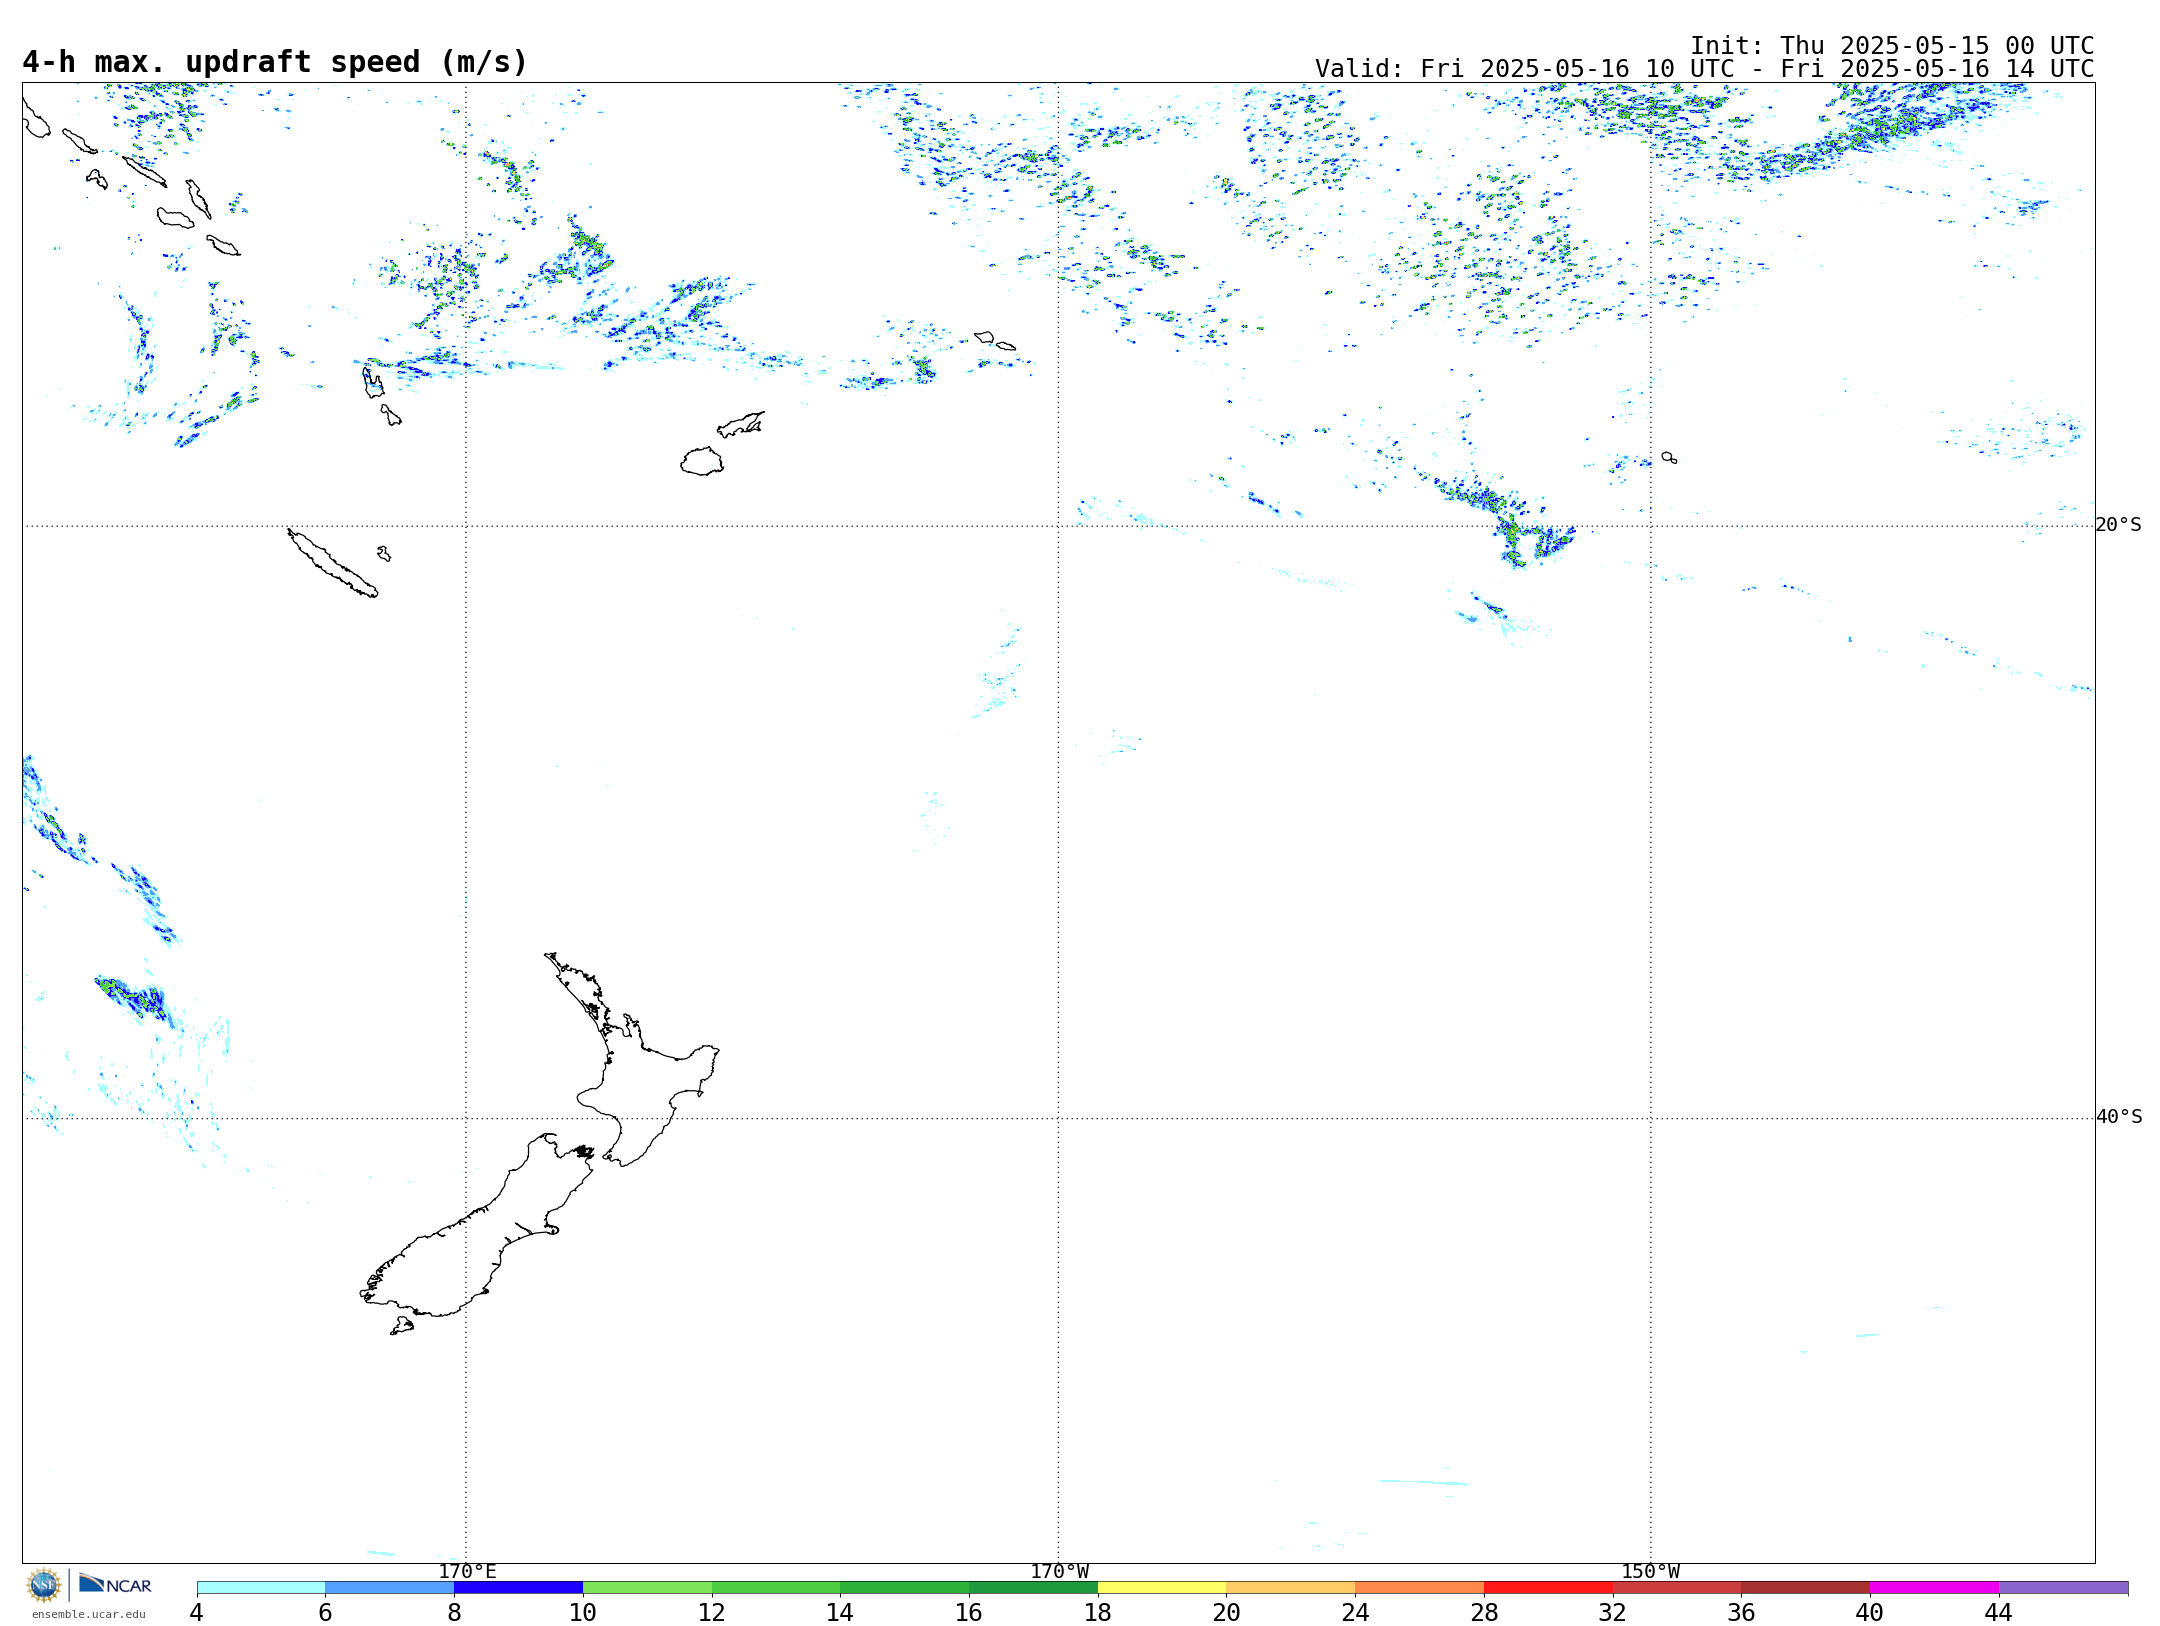
Task: Click the colorbar tick label 44
Action: (x=1999, y=1613)
